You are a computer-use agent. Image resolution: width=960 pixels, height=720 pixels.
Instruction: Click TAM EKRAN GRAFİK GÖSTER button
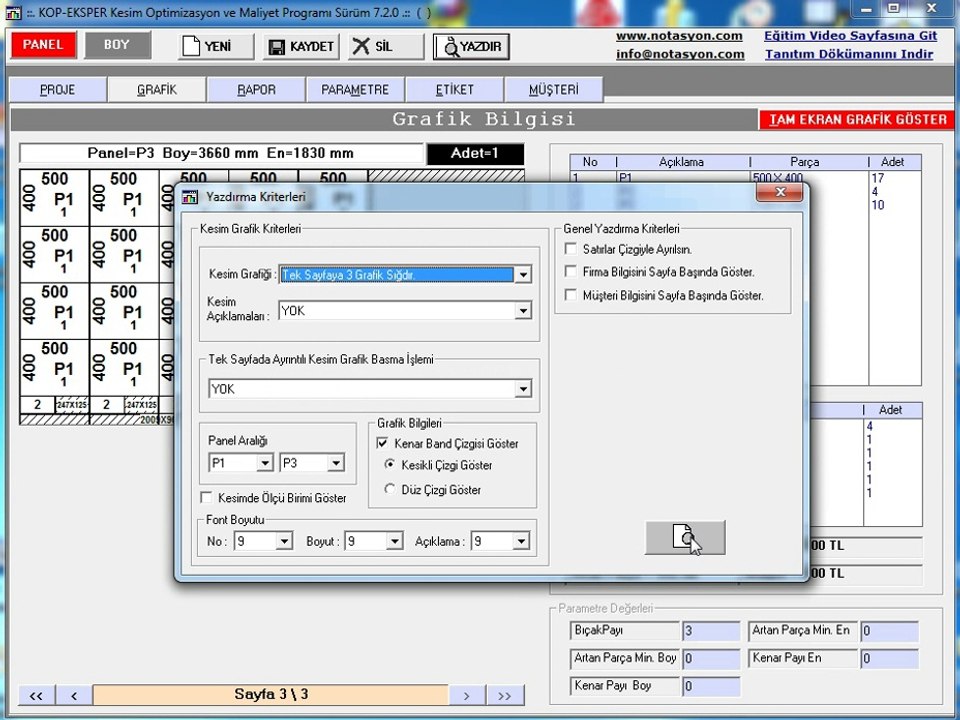point(857,119)
